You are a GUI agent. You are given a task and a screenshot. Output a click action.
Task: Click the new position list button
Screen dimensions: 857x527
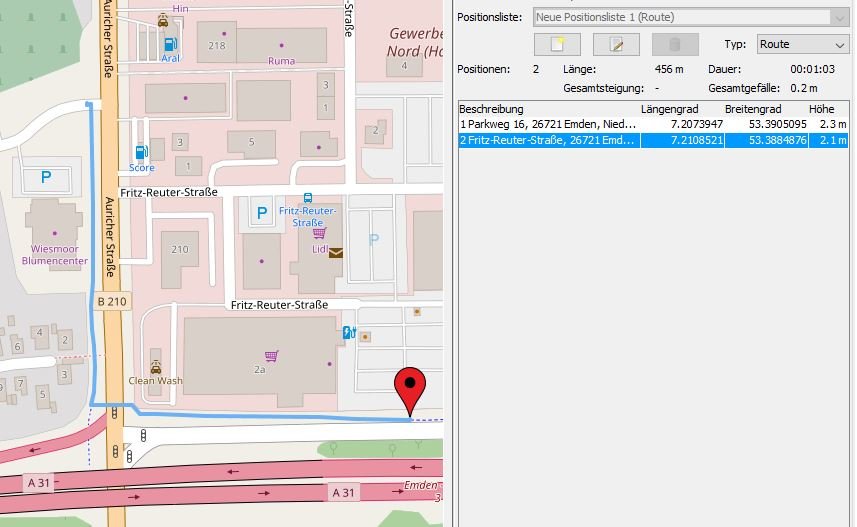click(x=557, y=44)
